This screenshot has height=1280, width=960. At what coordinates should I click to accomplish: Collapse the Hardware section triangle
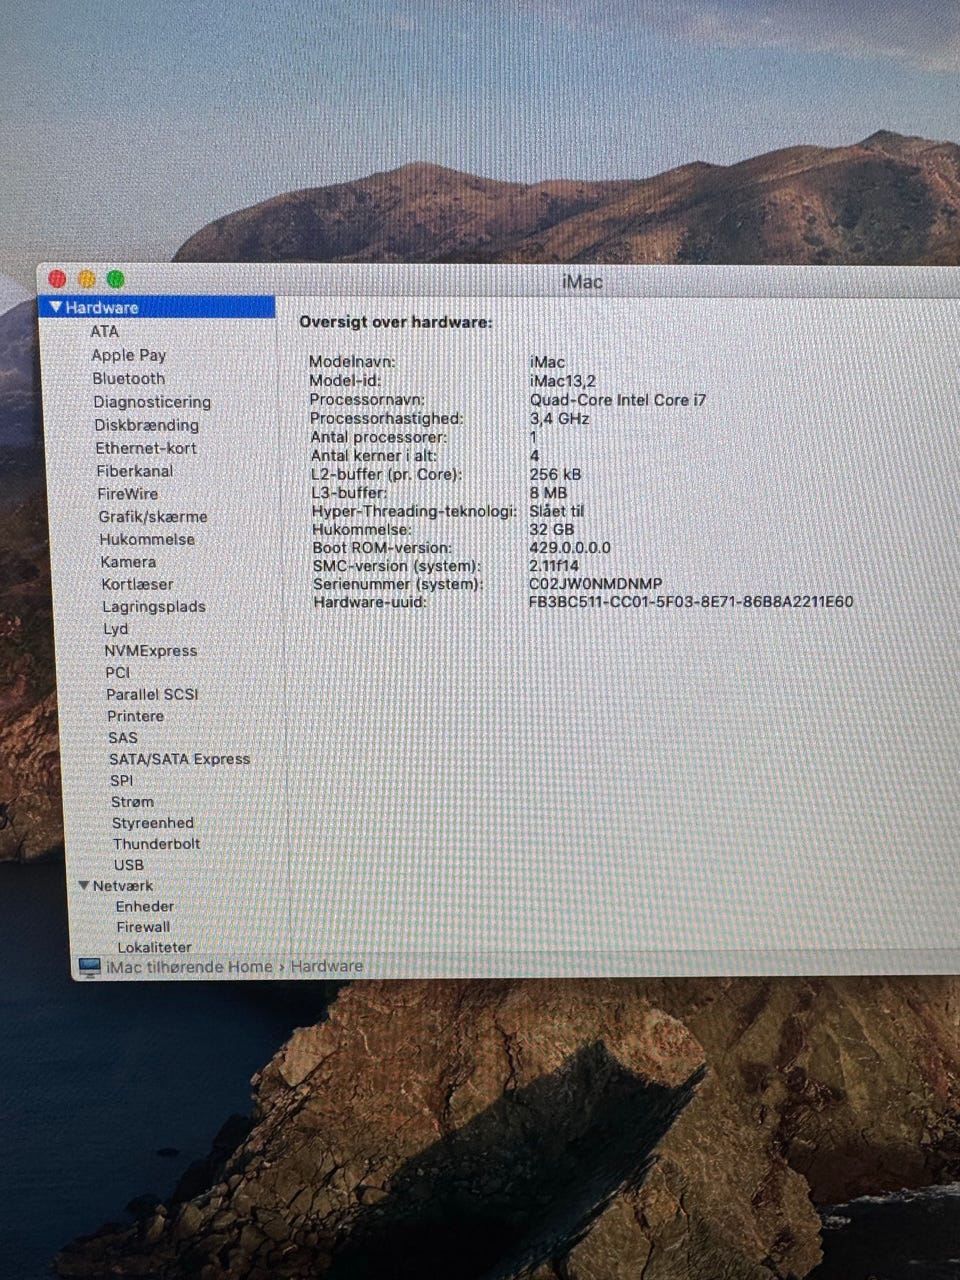56,307
